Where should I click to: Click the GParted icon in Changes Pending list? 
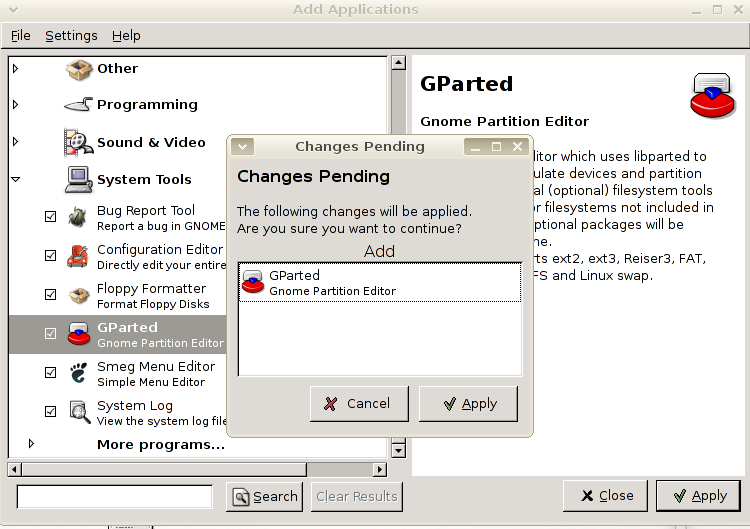pyautogui.click(x=253, y=282)
